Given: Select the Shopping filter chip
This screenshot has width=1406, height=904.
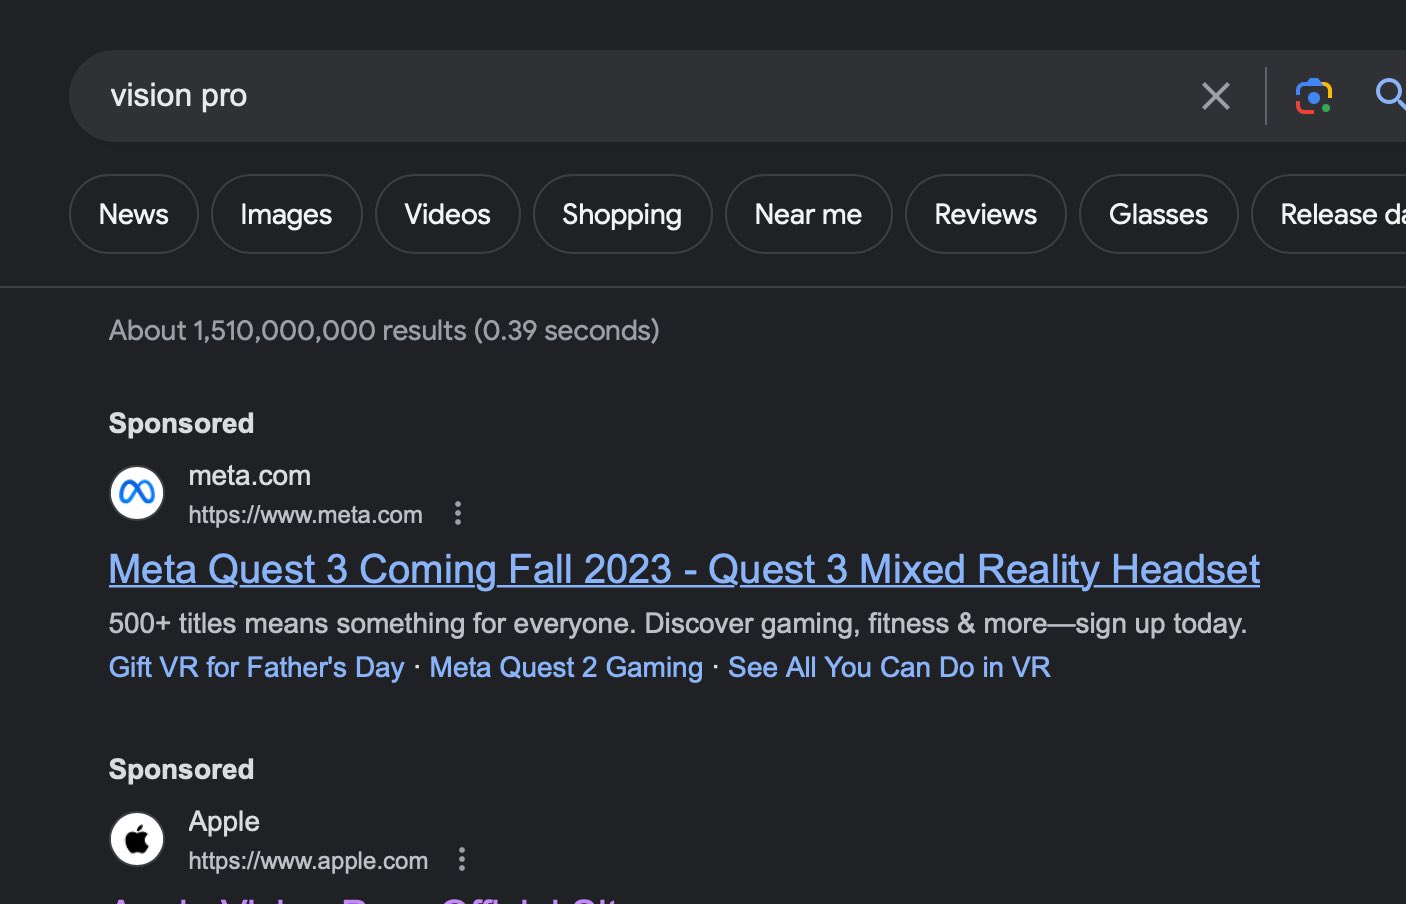Looking at the screenshot, I should coord(622,214).
